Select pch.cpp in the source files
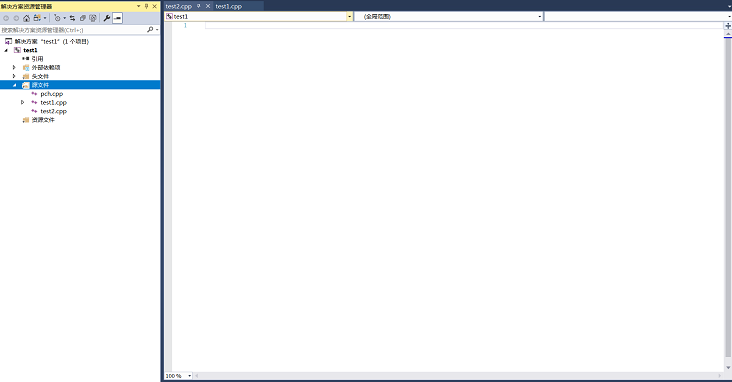The width and height of the screenshot is (732, 382). (51, 94)
